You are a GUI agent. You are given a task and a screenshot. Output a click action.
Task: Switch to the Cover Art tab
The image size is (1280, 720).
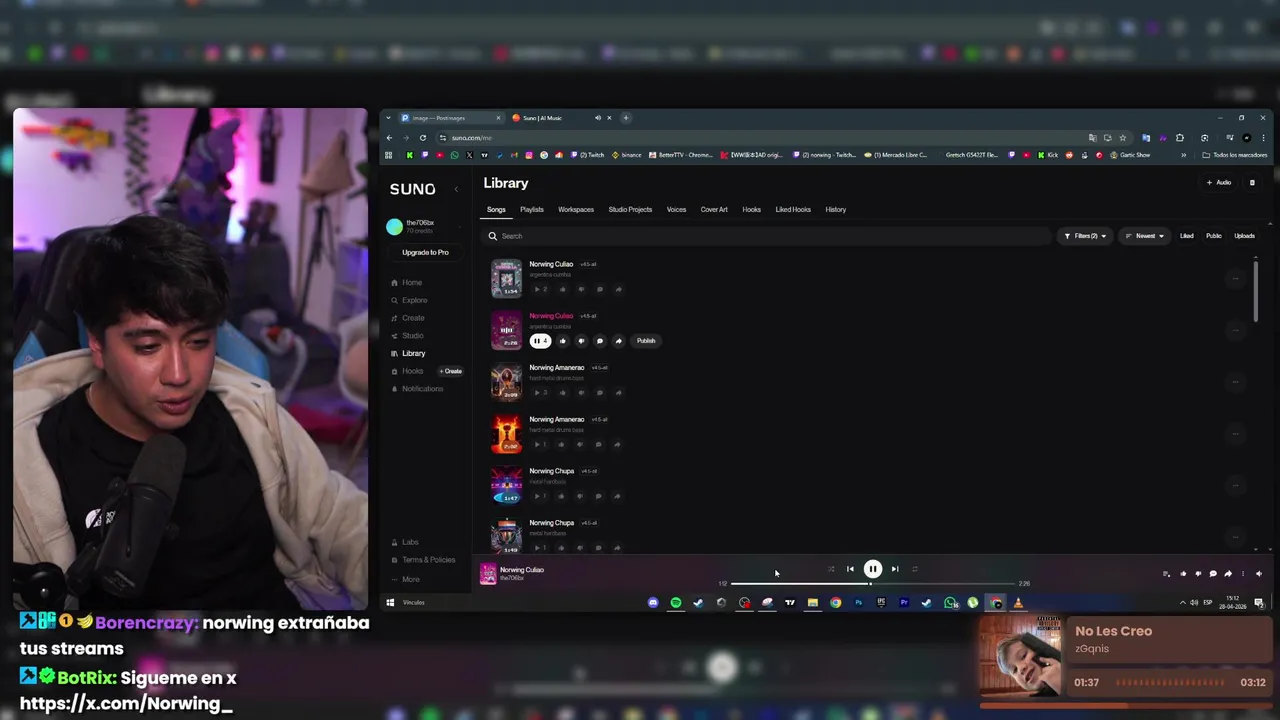point(714,210)
